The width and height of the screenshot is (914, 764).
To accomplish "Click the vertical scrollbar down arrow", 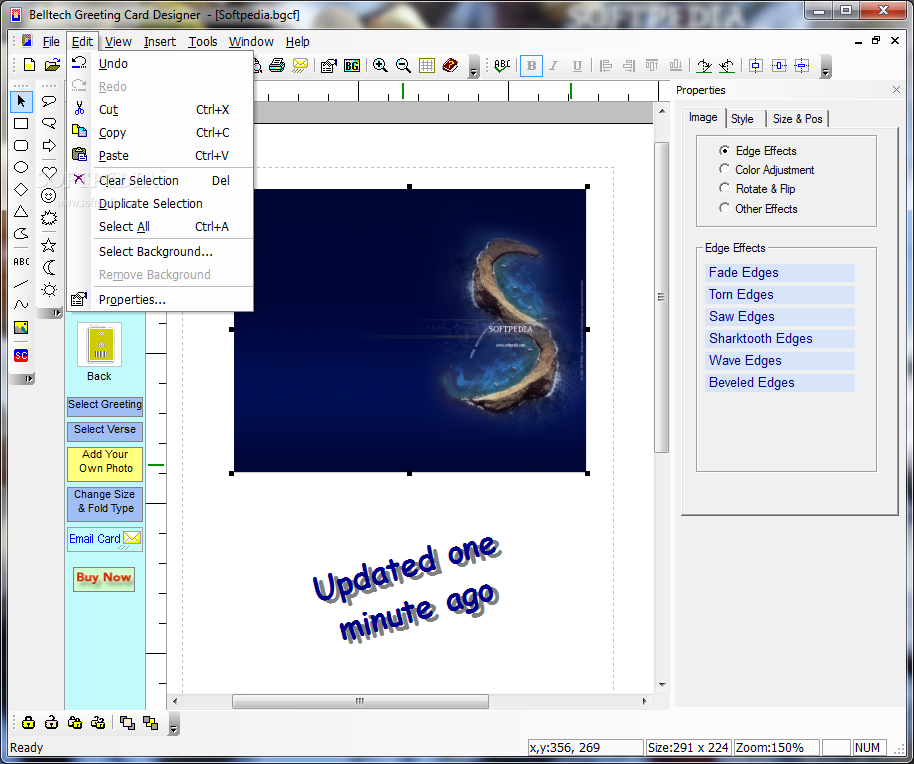I will click(662, 685).
